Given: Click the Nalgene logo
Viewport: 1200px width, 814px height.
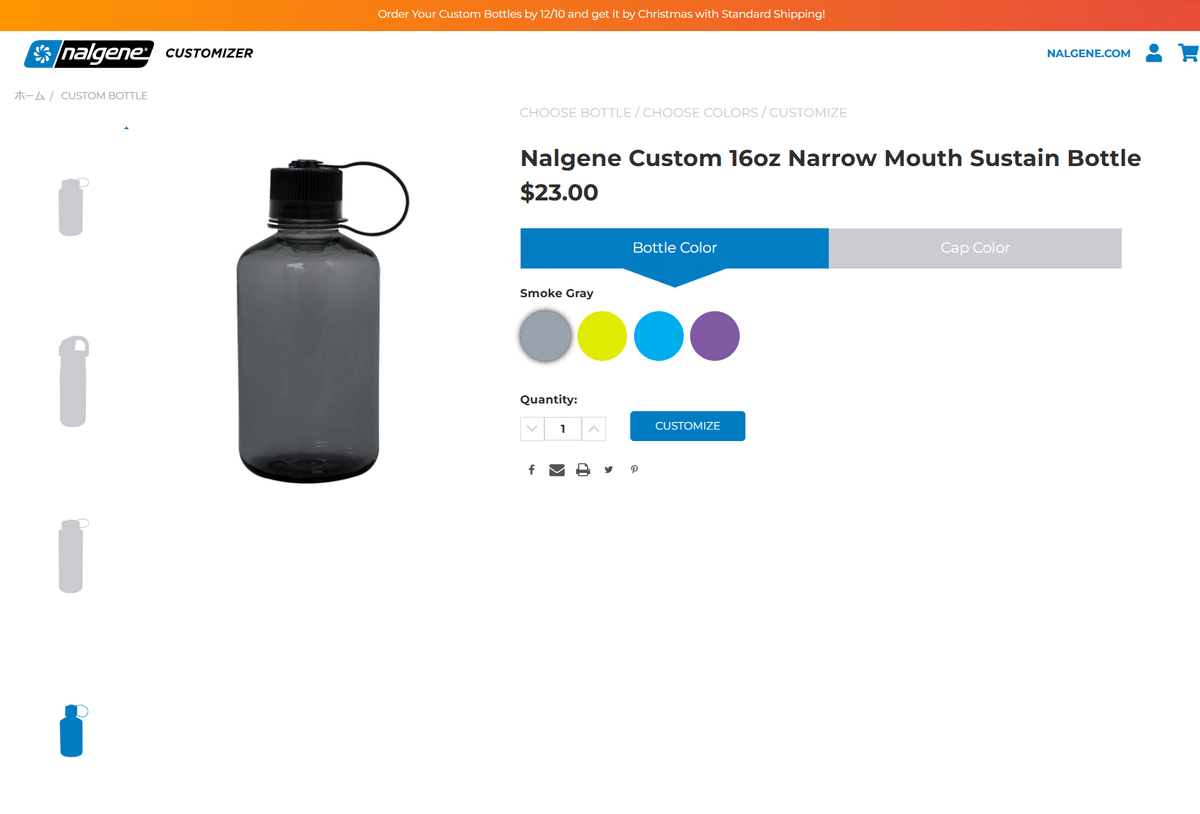Looking at the screenshot, I should 89,54.
